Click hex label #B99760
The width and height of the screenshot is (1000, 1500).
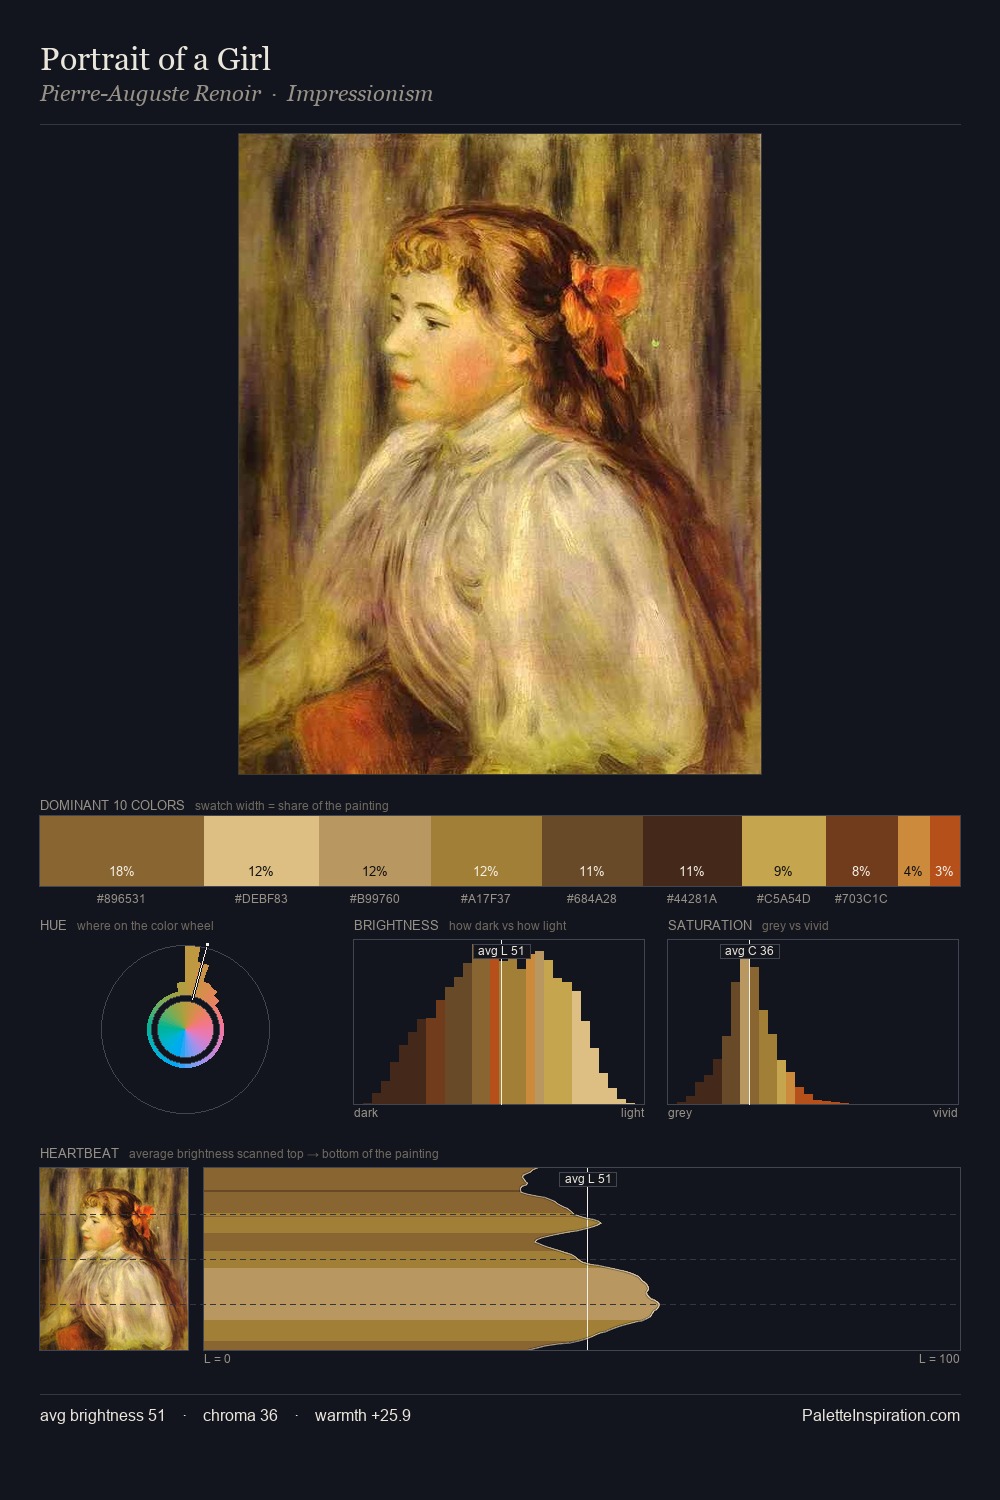coord(375,899)
